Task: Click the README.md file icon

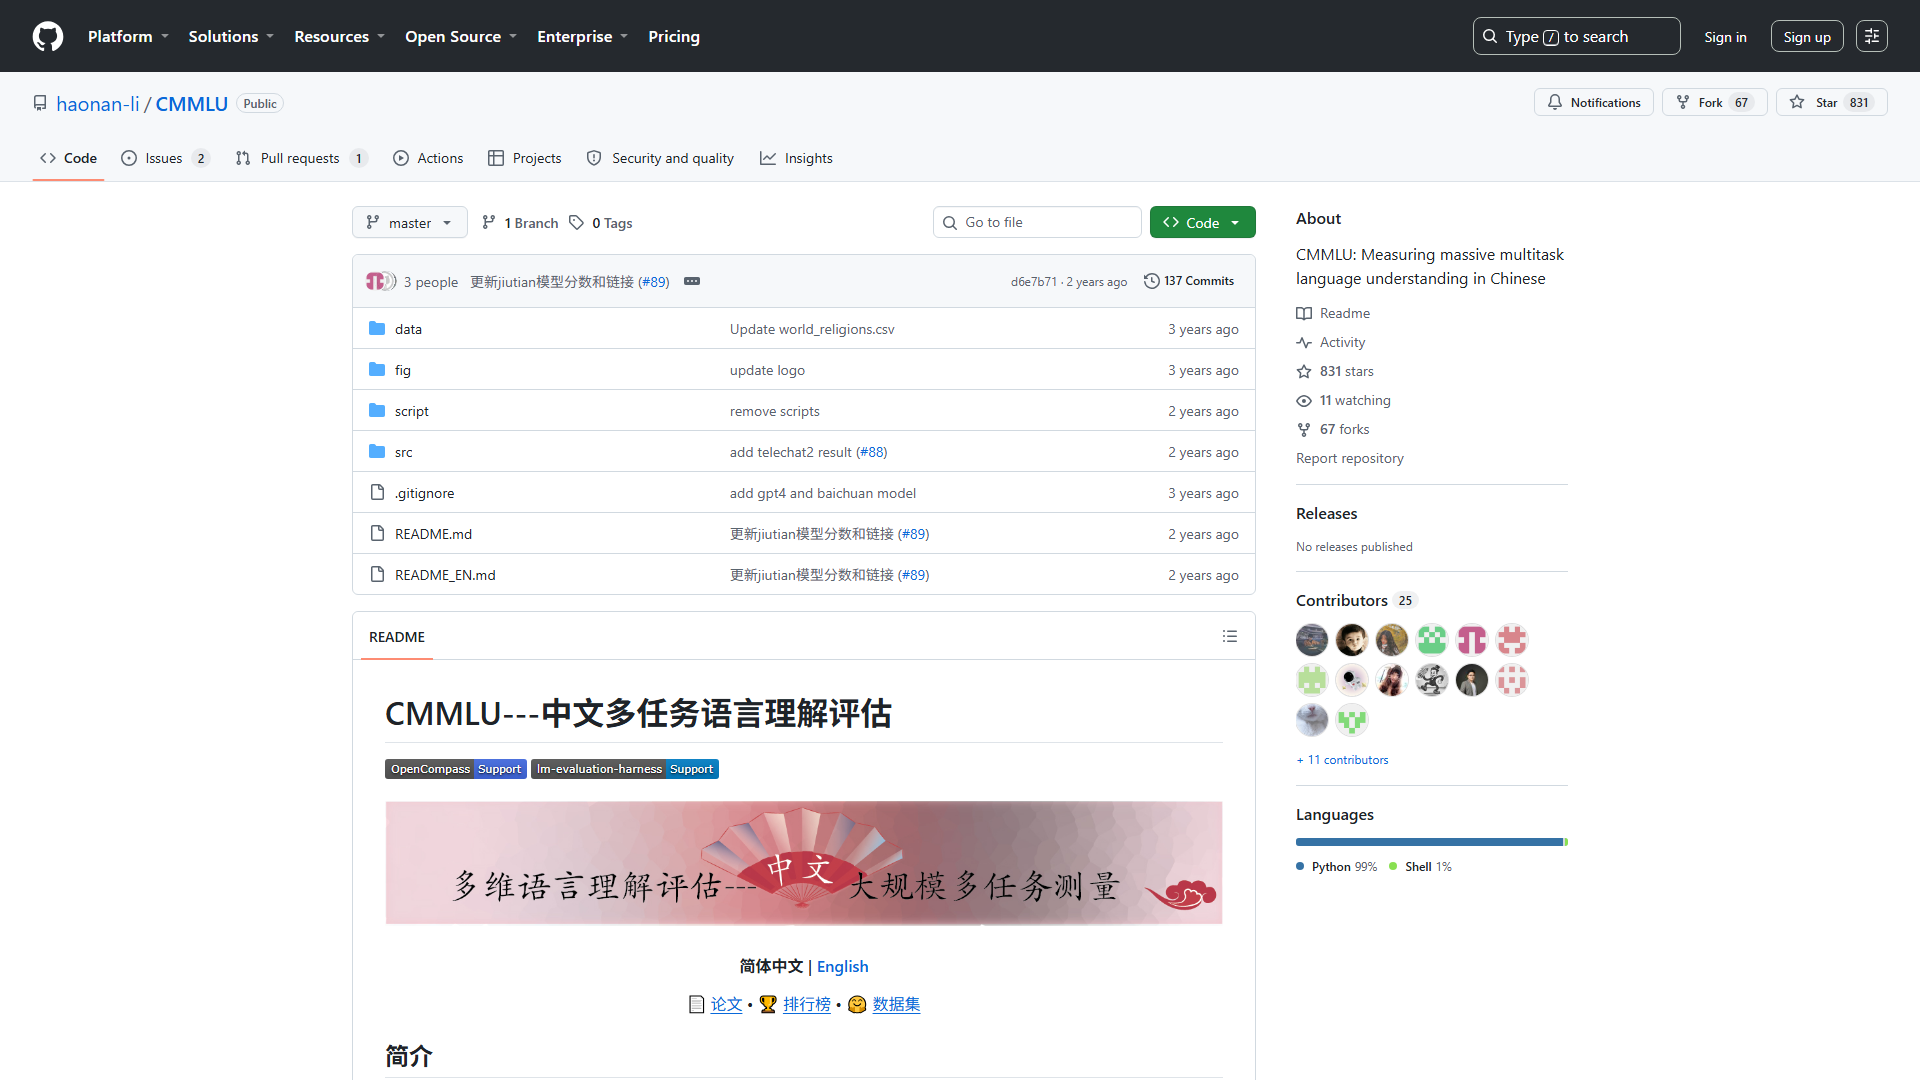Action: [x=377, y=533]
